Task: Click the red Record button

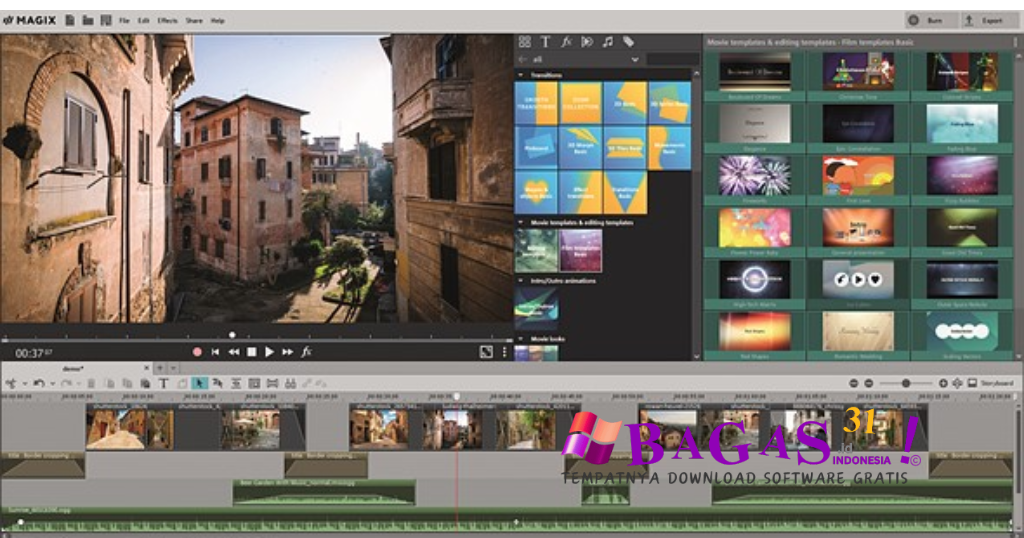Action: [x=197, y=352]
